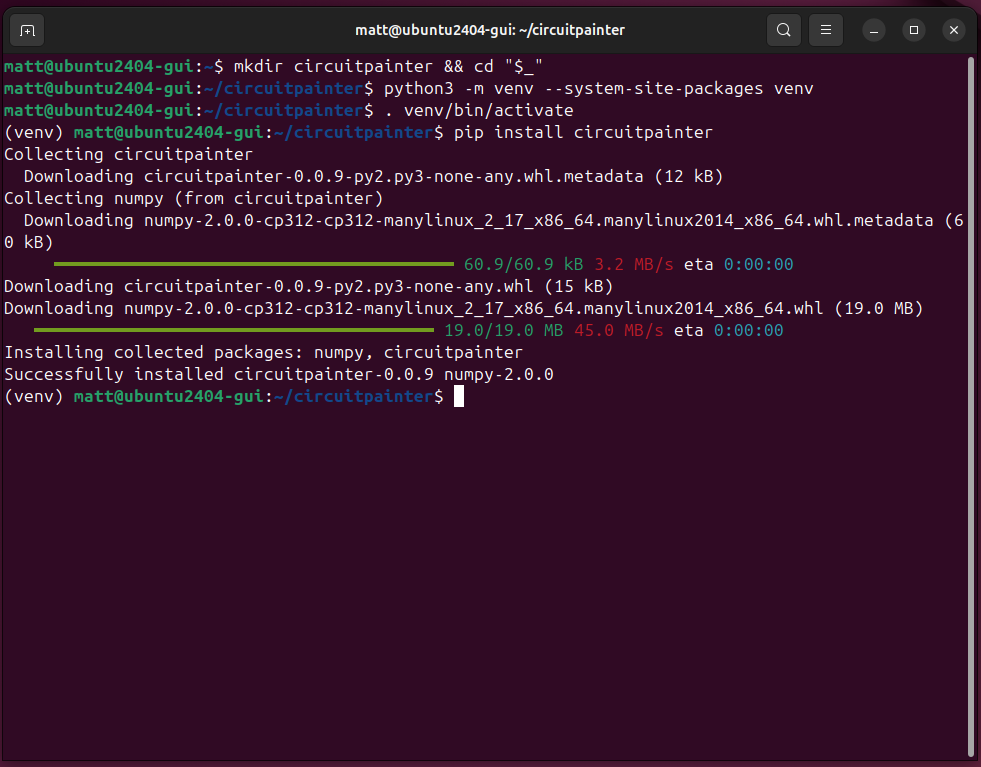Click the green 19.0/19.0 MB progress bar
The width and height of the screenshot is (981, 767).
pos(234,330)
